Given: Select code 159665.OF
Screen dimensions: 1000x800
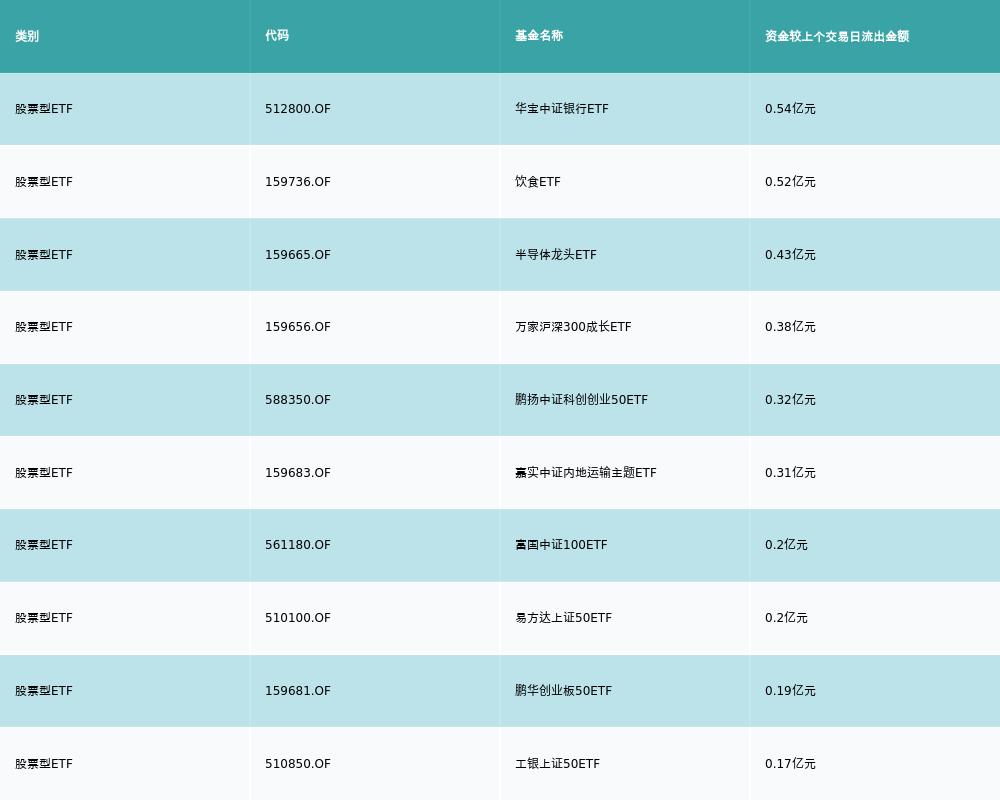Looking at the screenshot, I should point(298,254).
